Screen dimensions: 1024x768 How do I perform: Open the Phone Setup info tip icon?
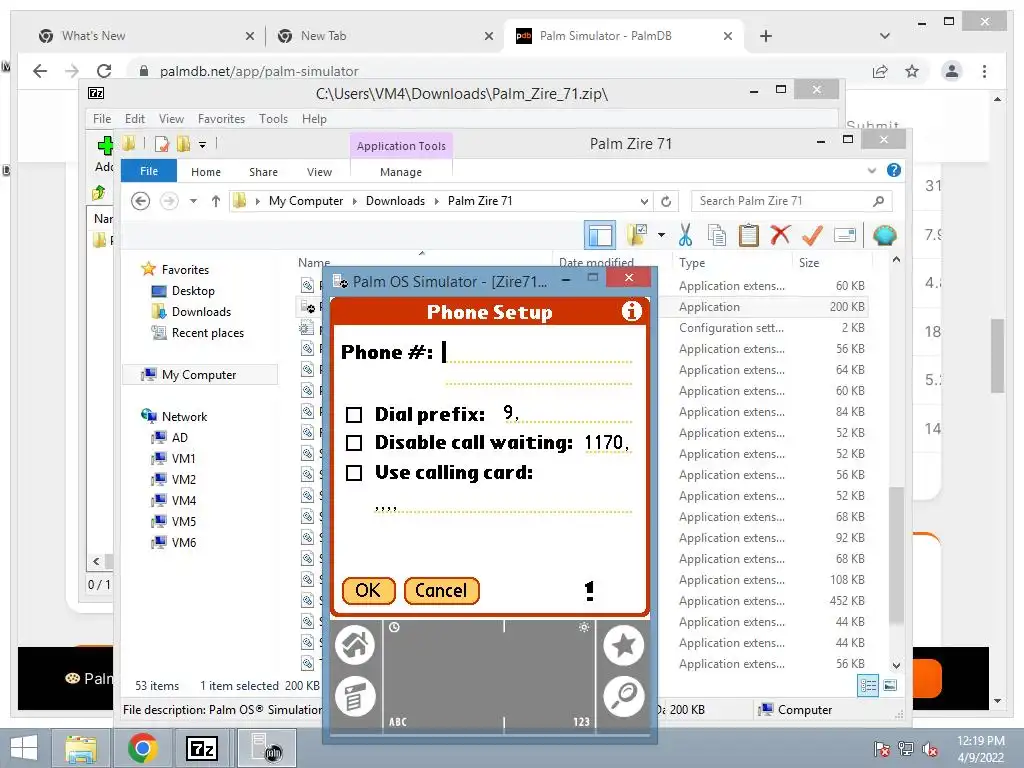tap(631, 311)
